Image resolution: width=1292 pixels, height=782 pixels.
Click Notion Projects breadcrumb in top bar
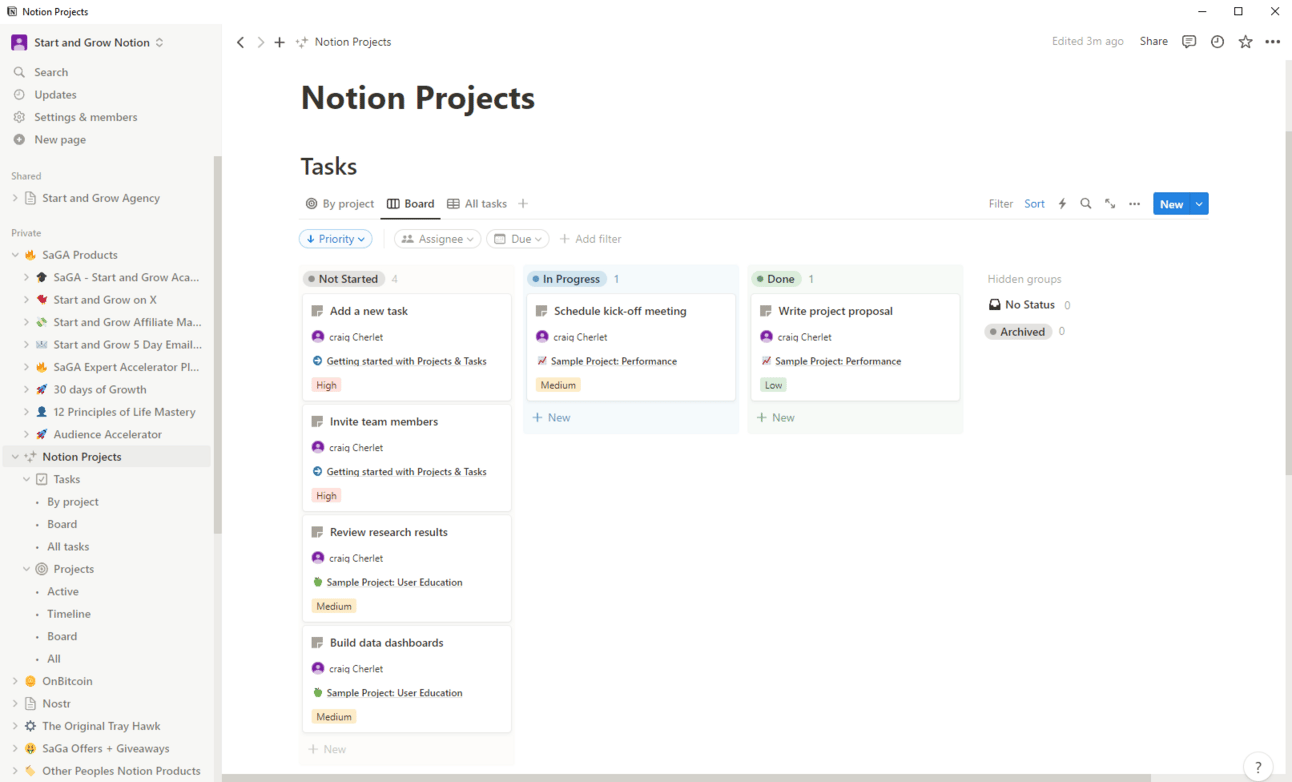coord(343,42)
